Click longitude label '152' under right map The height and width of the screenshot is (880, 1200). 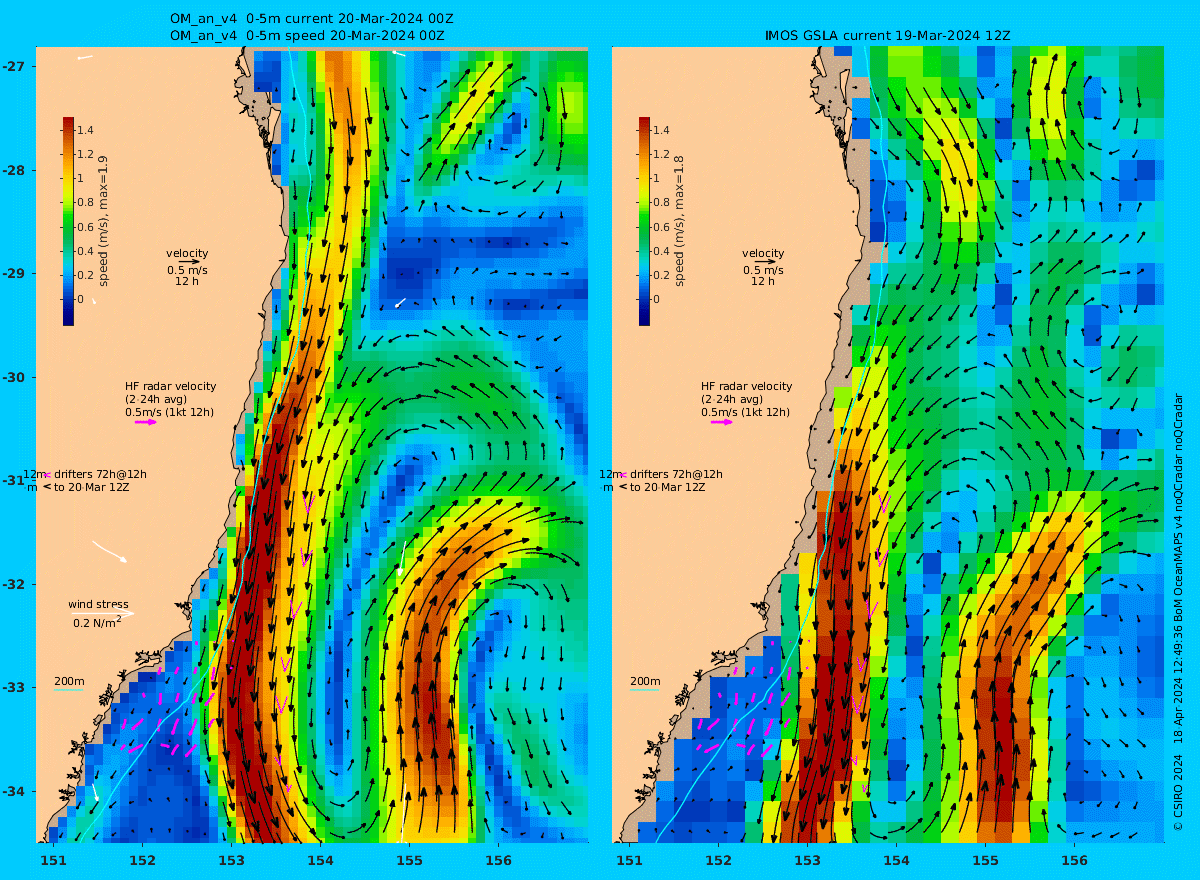point(718,860)
